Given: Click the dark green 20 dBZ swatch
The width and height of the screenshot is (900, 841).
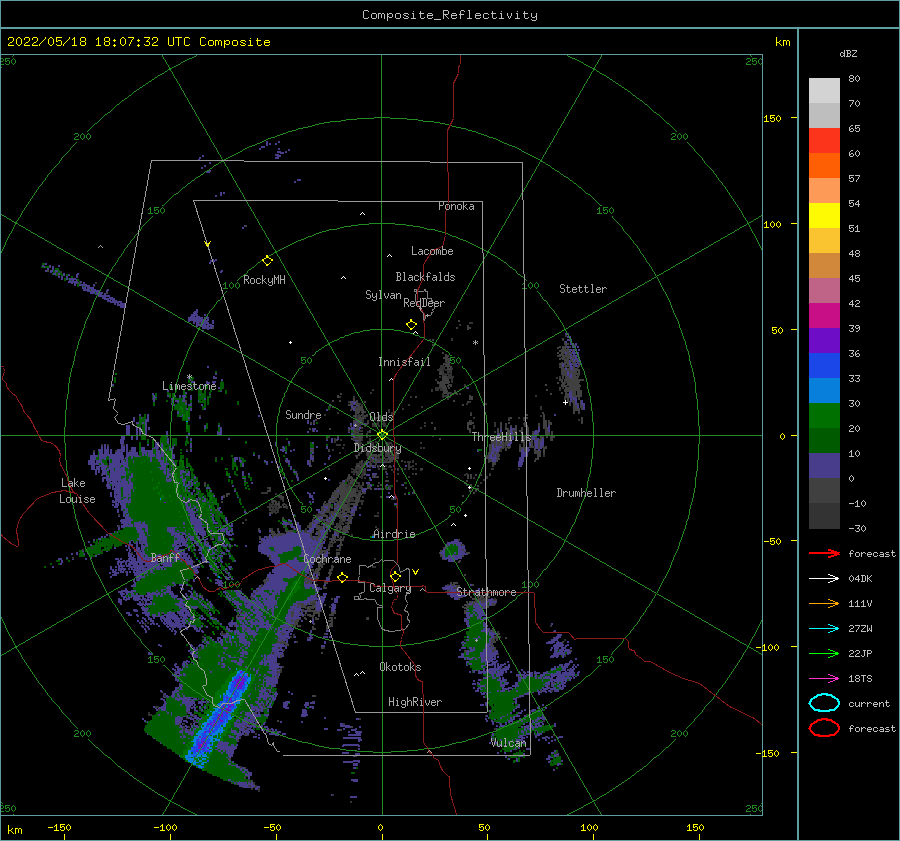Looking at the screenshot, I should 824,440.
